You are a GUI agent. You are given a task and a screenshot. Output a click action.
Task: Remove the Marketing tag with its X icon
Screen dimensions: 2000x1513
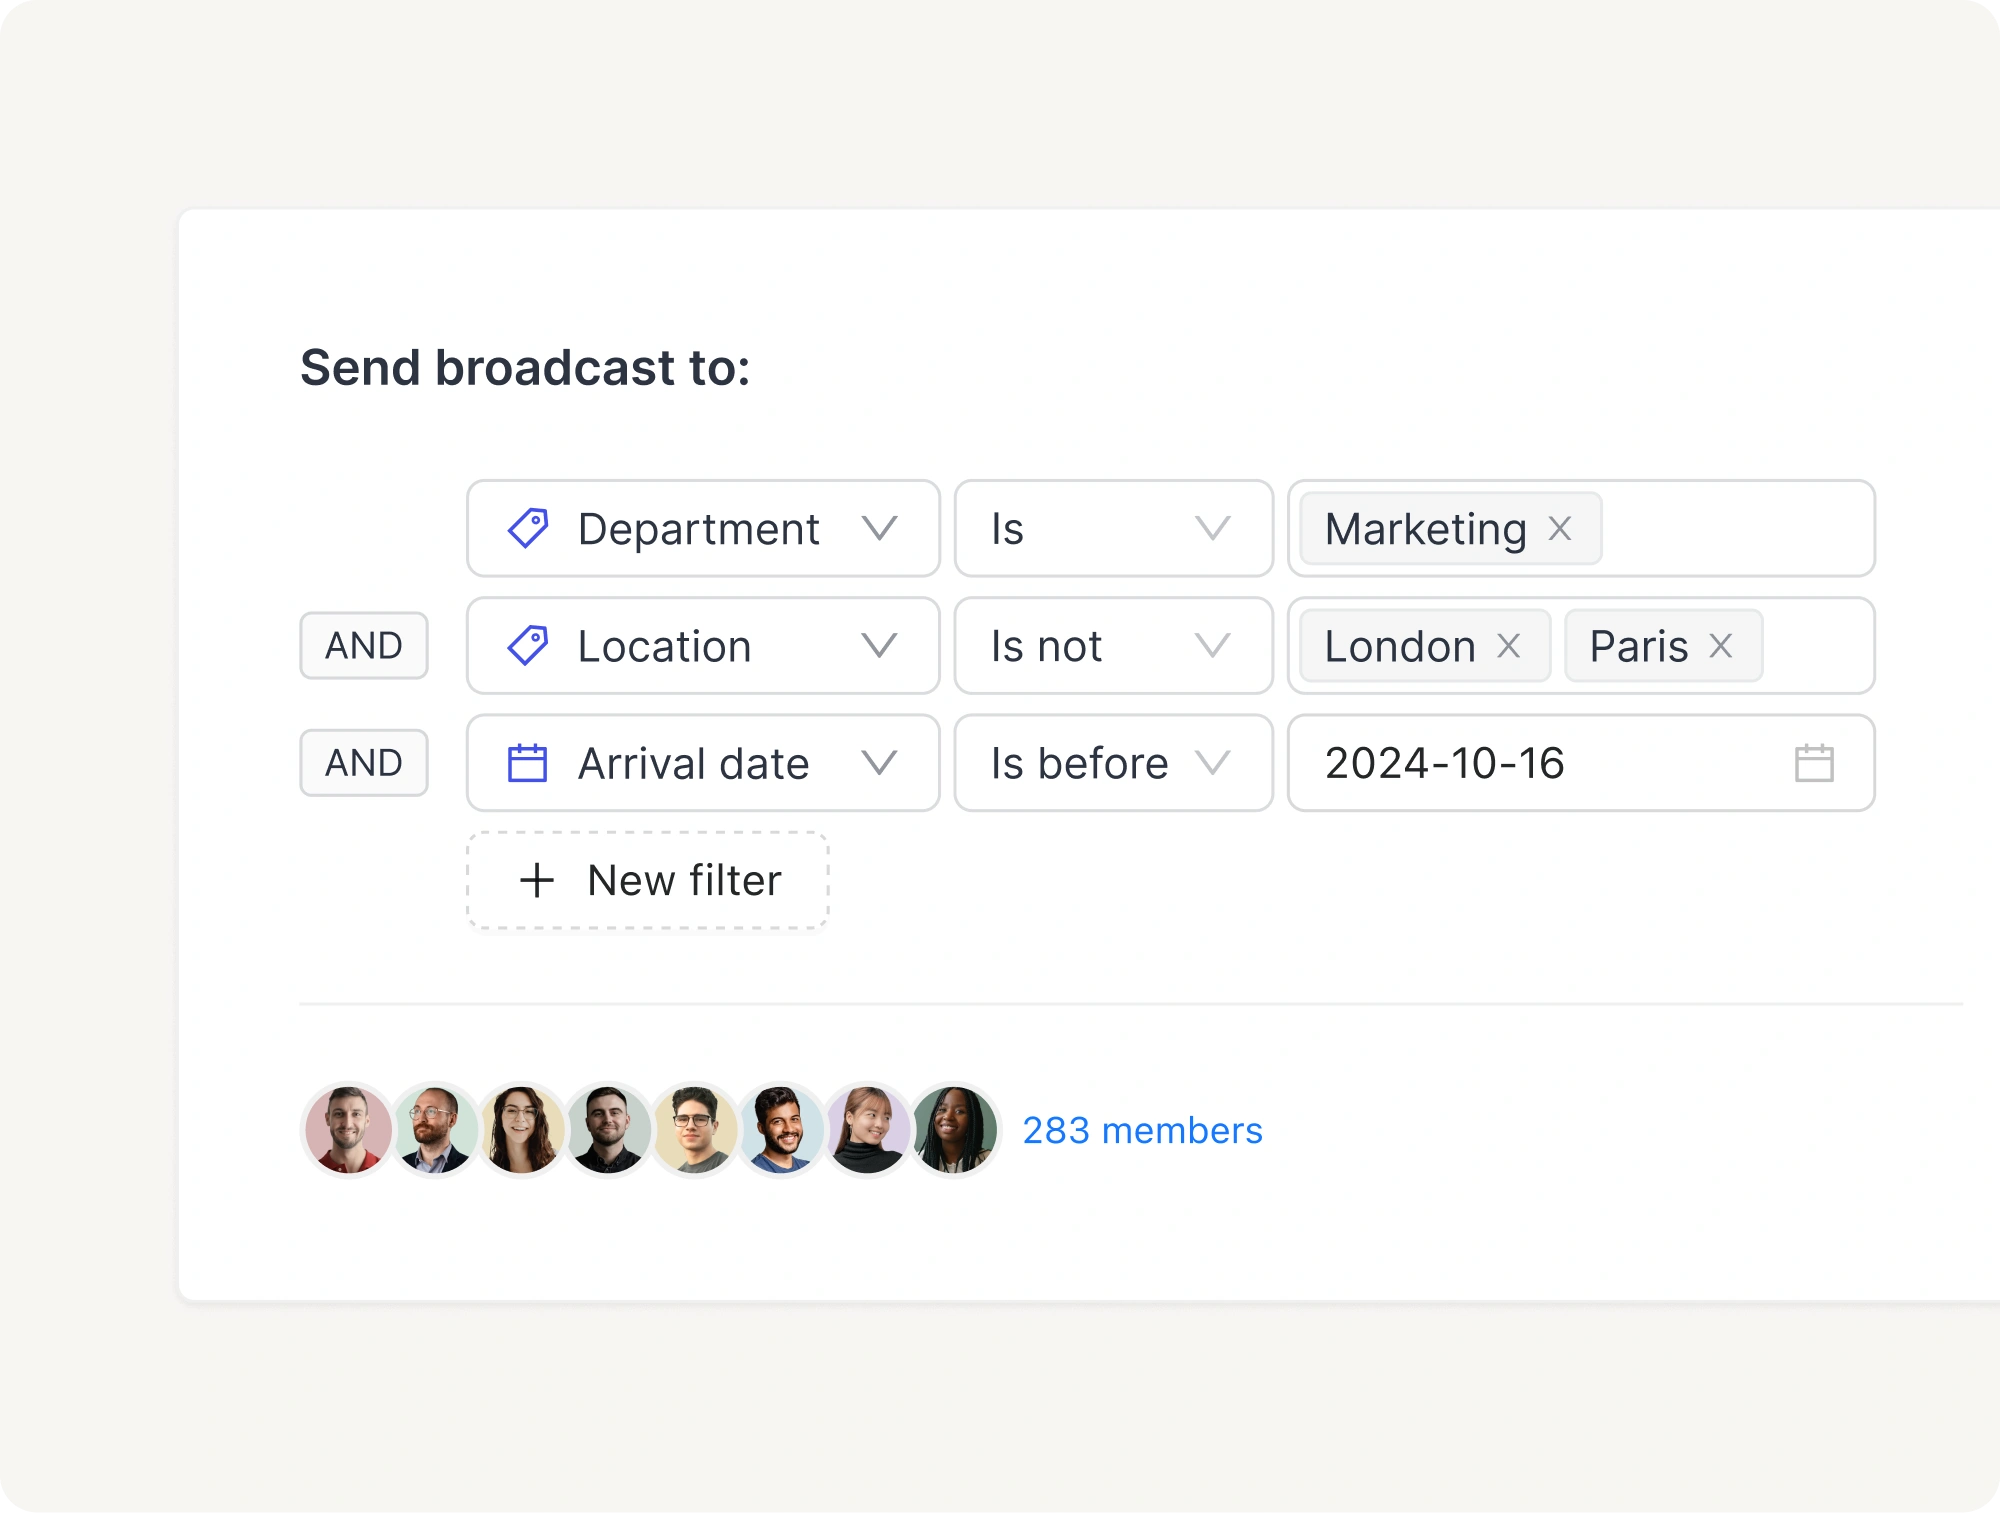tap(1561, 529)
